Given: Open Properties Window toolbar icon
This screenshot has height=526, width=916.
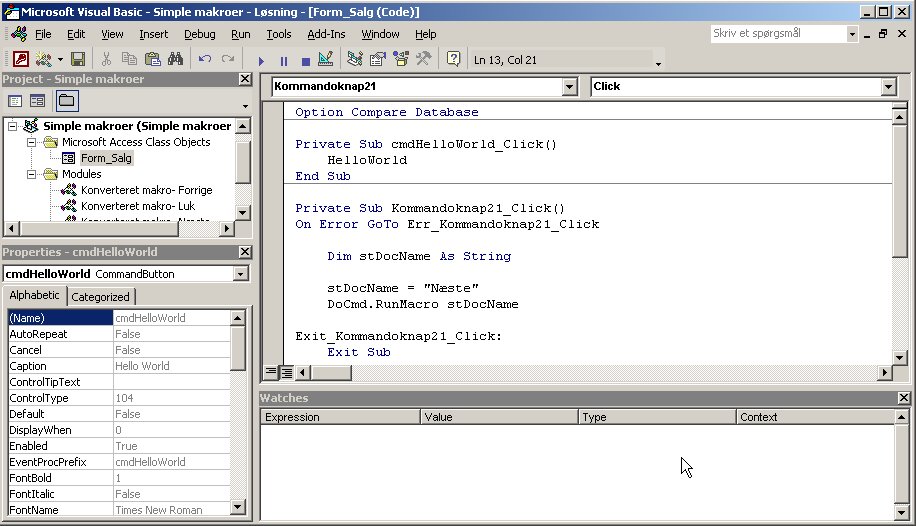Looking at the screenshot, I should click(x=378, y=59).
